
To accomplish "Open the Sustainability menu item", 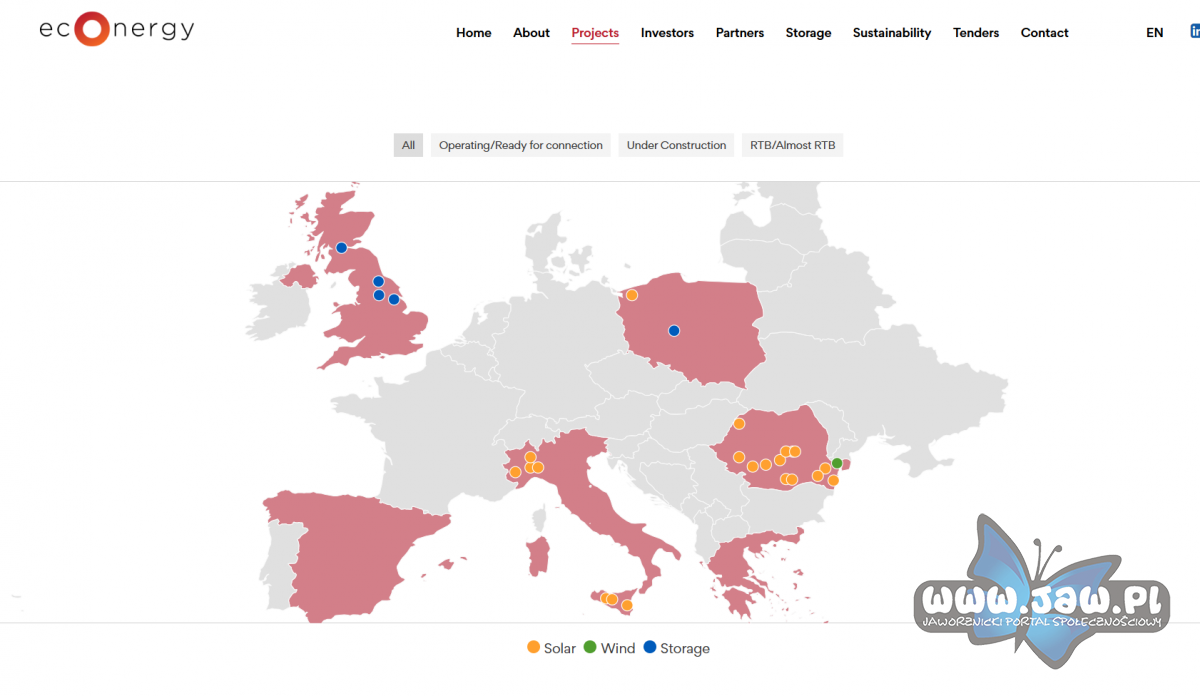I will click(x=892, y=33).
